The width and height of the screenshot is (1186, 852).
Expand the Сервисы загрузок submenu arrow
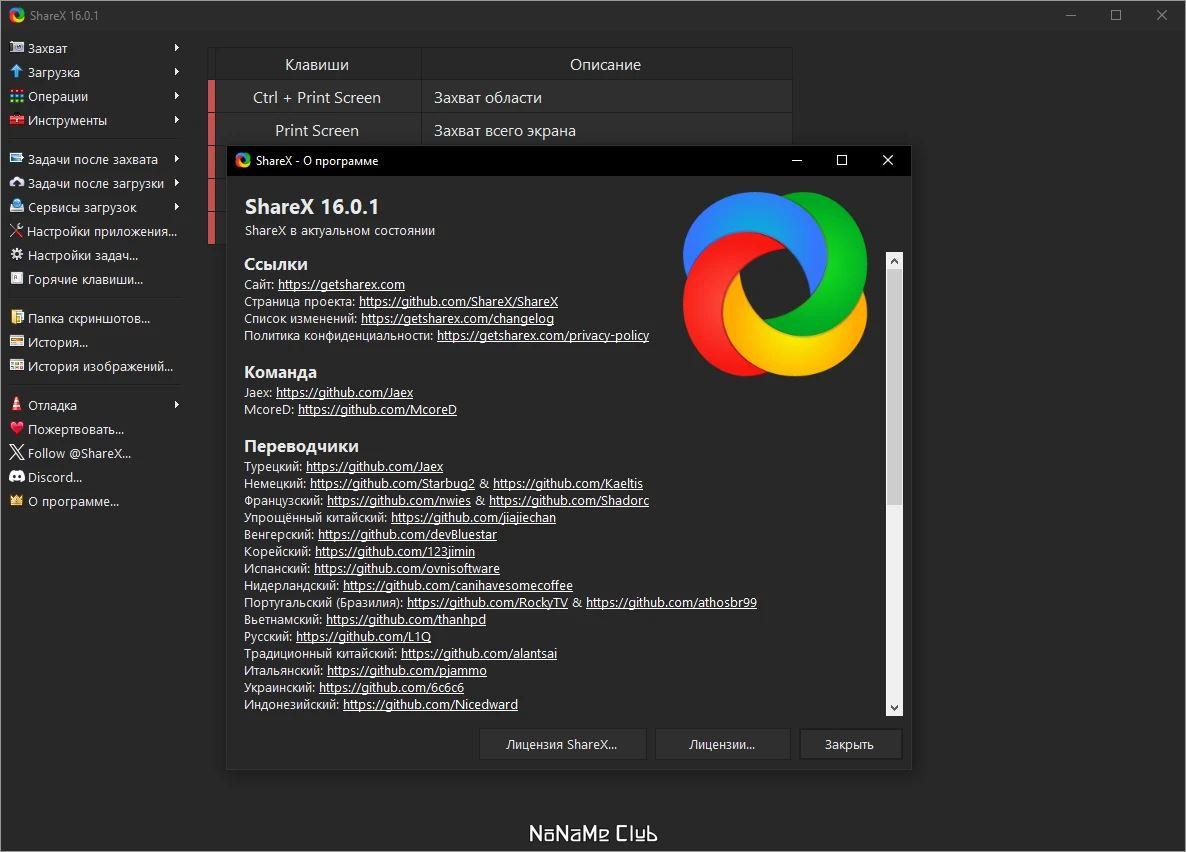pyautogui.click(x=176, y=207)
